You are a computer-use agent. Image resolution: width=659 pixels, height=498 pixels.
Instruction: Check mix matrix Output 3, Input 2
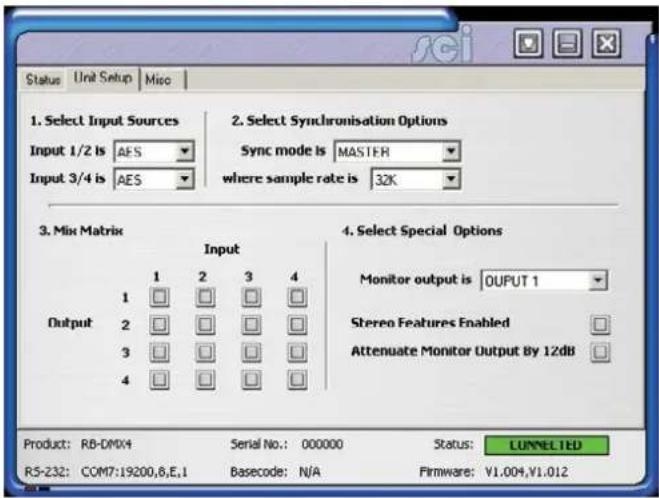click(x=205, y=352)
